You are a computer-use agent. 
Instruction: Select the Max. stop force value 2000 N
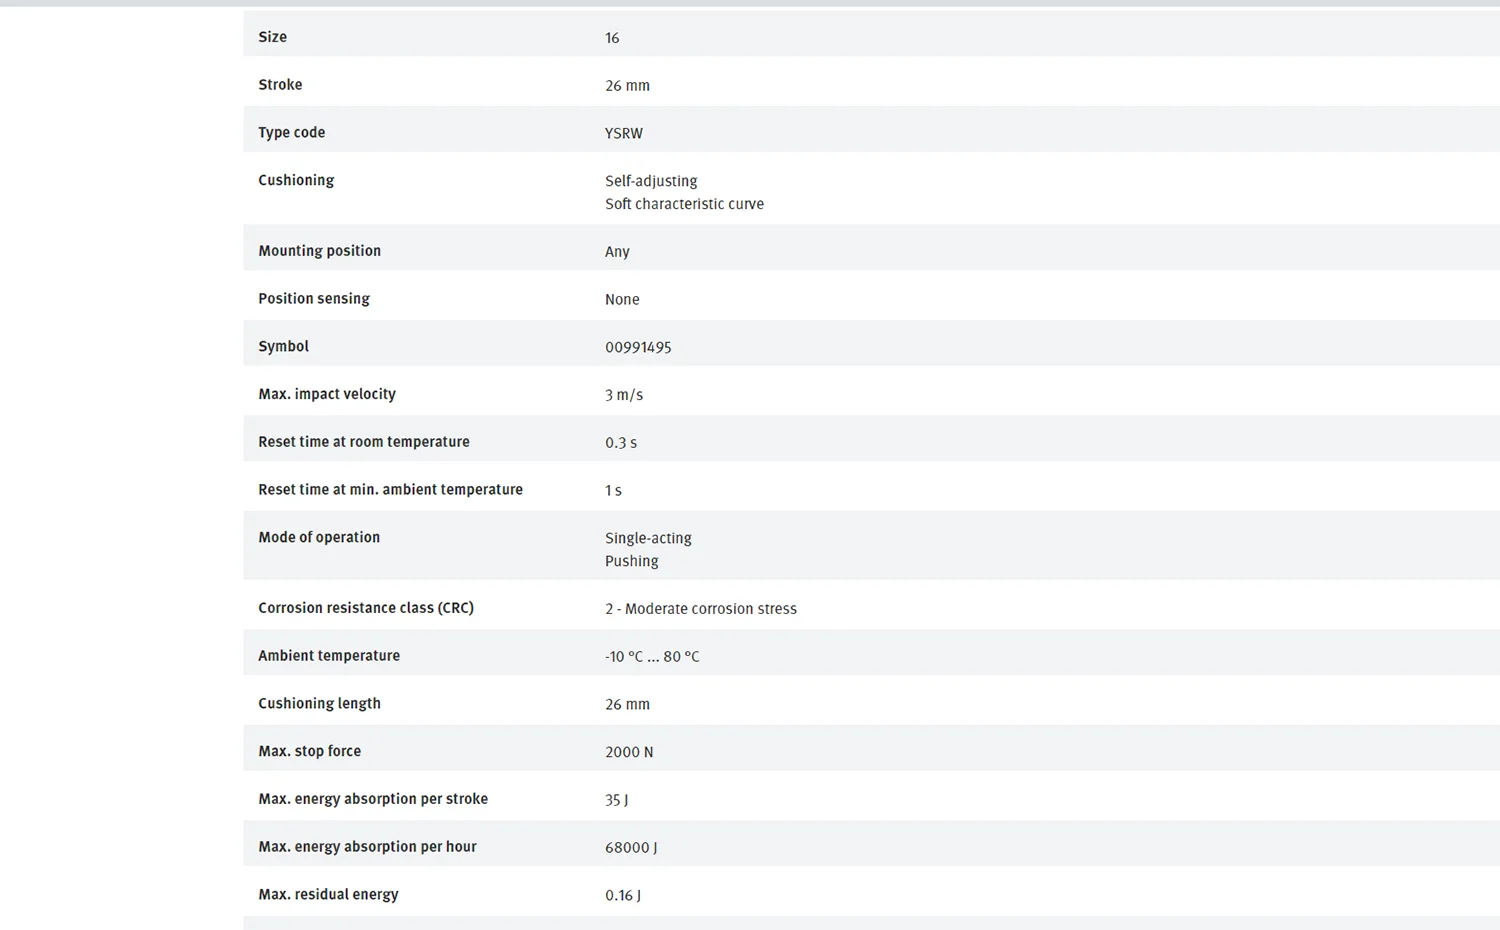point(629,752)
